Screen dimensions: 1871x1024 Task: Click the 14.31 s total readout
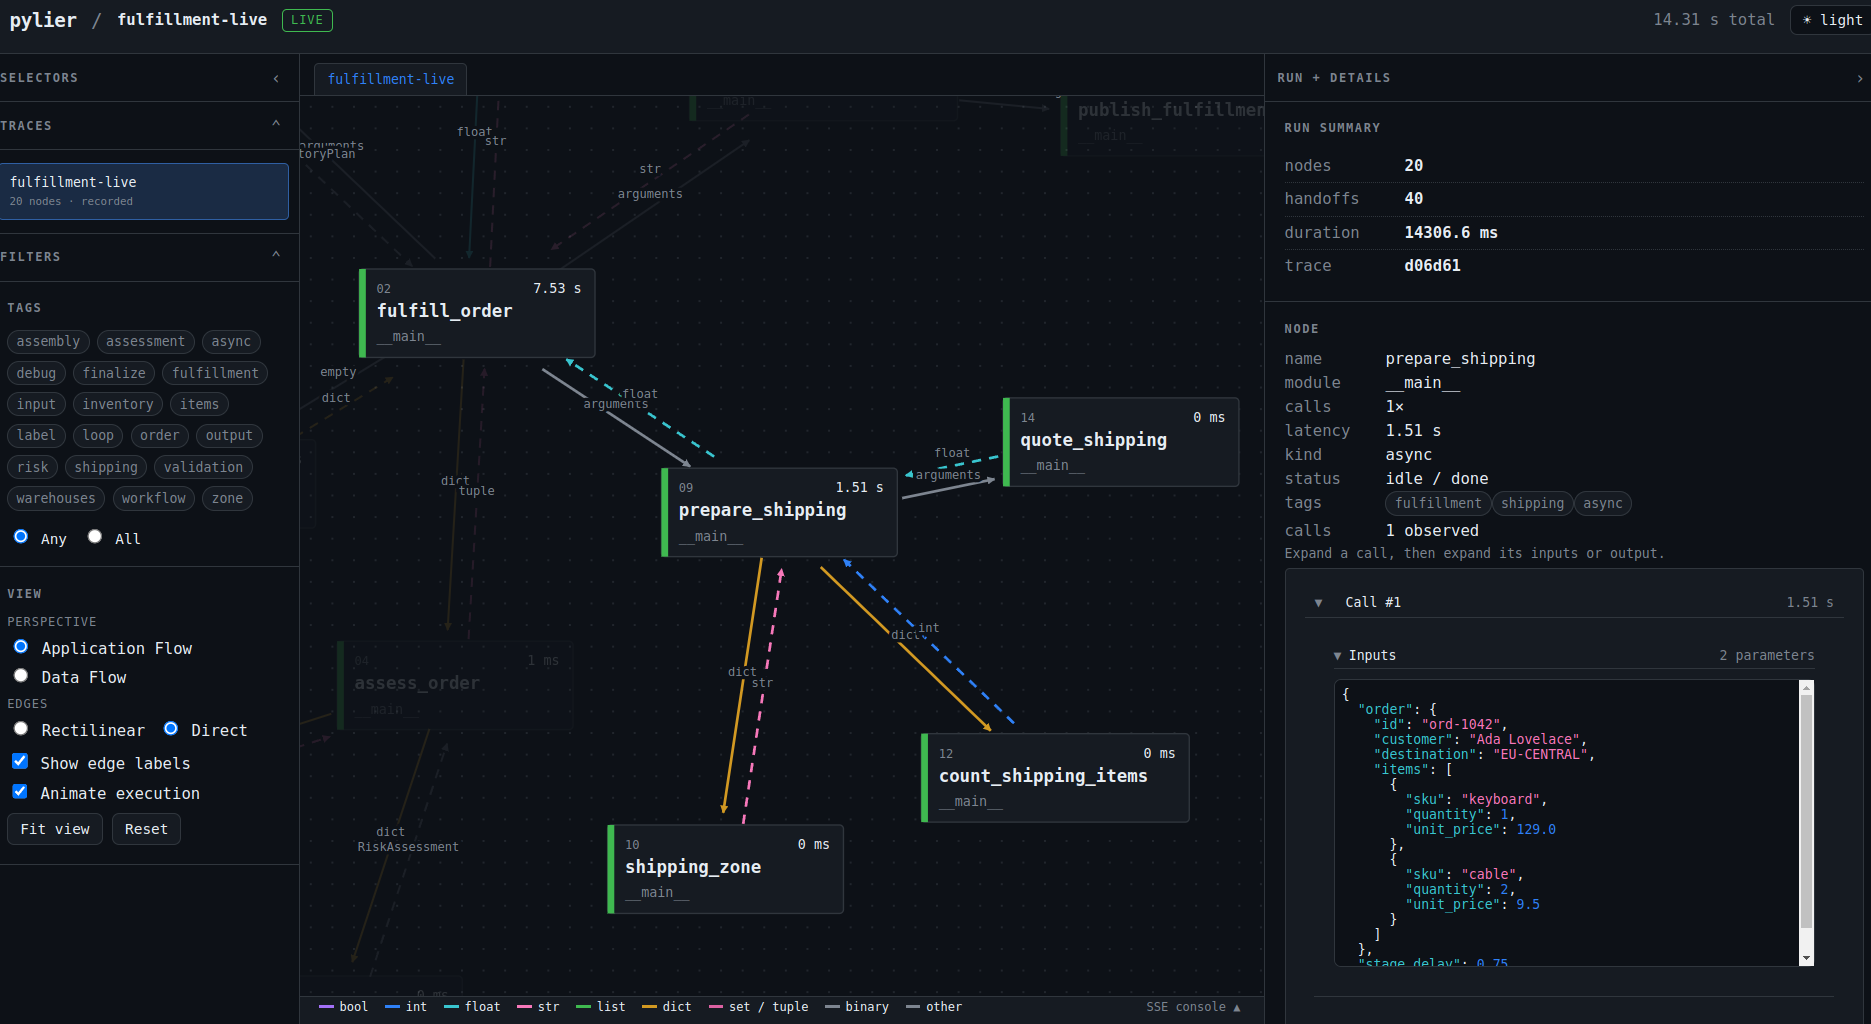click(1713, 20)
